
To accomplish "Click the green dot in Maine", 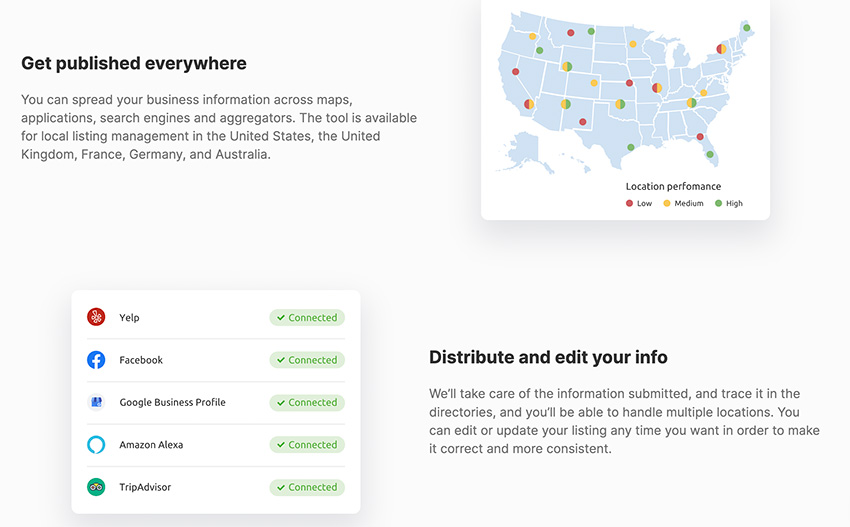I will coord(746,28).
